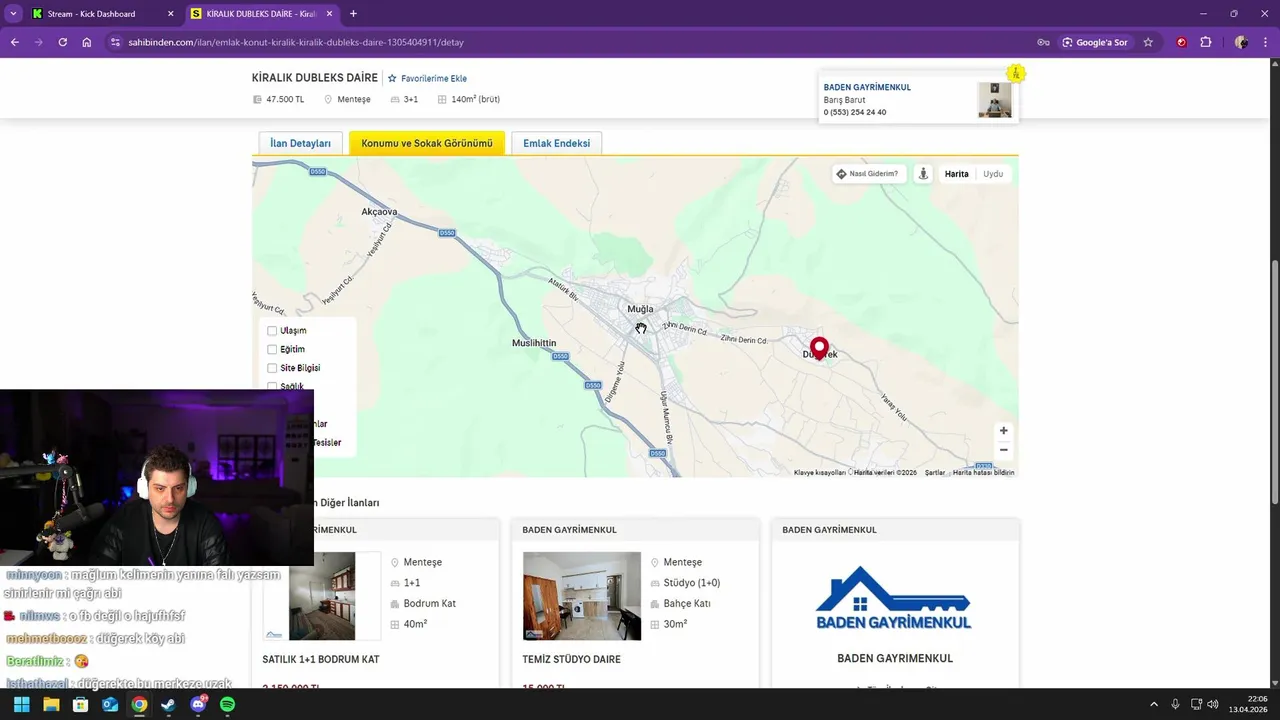Expand hidden system tray icons

pyautogui.click(x=1154, y=704)
